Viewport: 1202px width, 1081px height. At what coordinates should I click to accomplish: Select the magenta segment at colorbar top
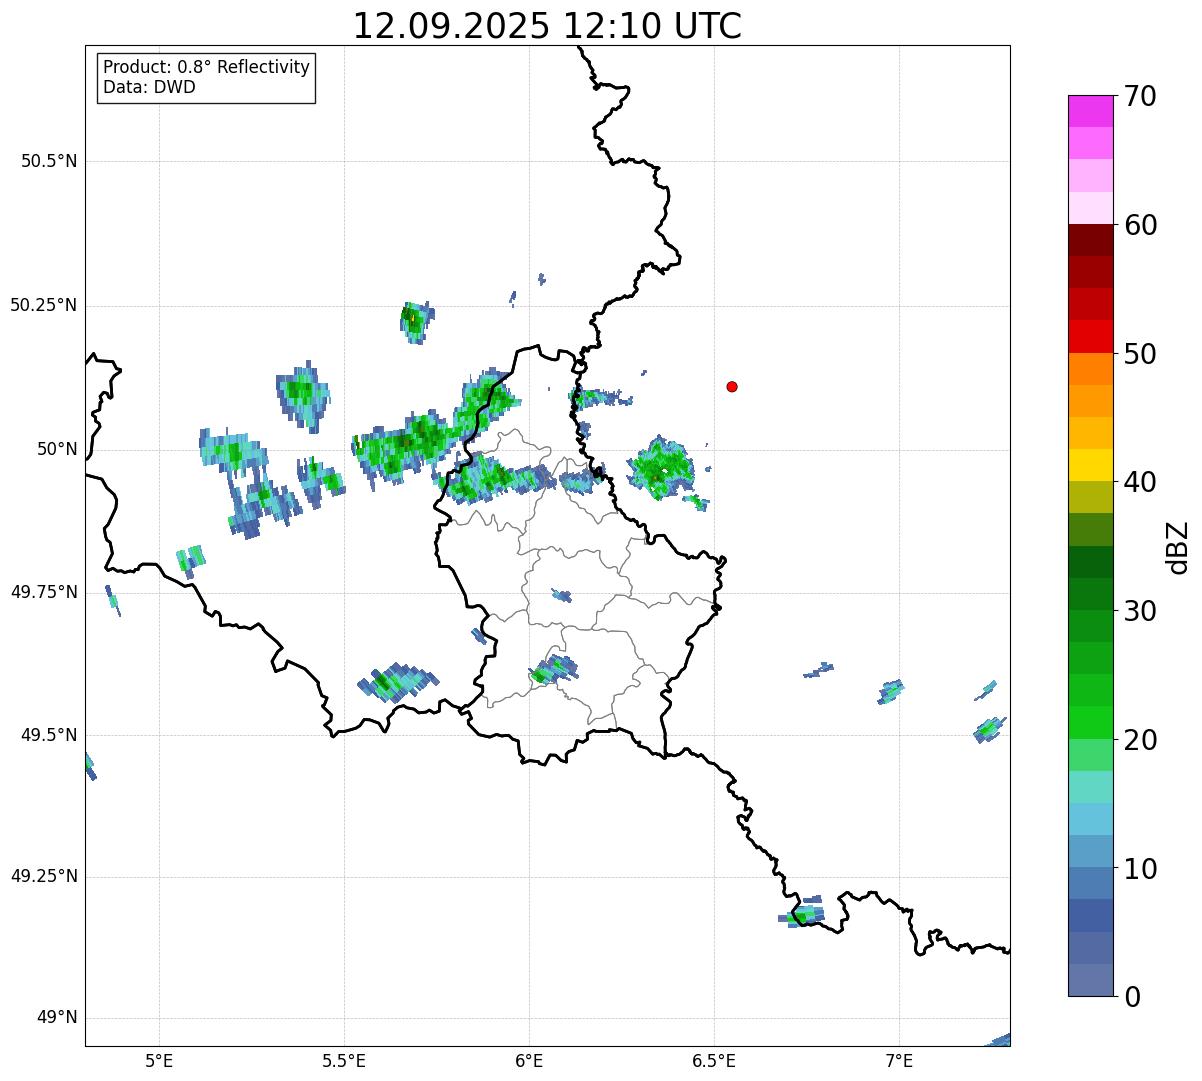[1089, 111]
